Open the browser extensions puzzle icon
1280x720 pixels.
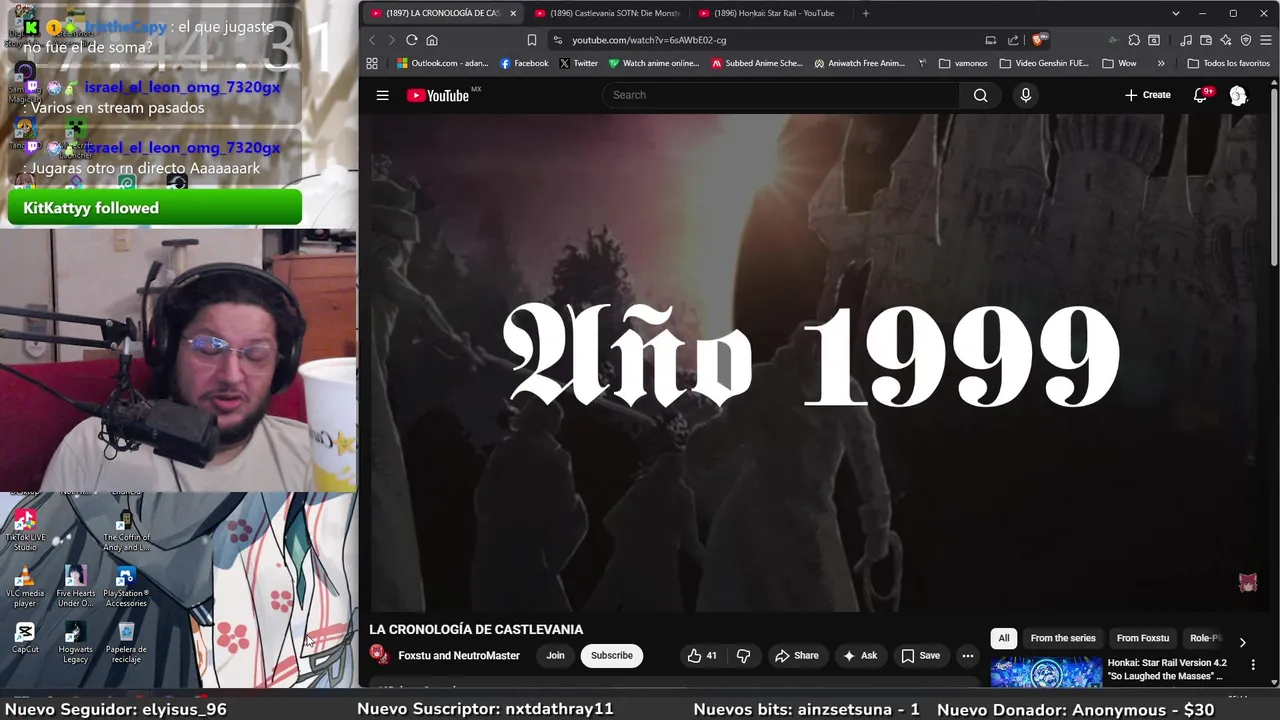coord(1134,40)
